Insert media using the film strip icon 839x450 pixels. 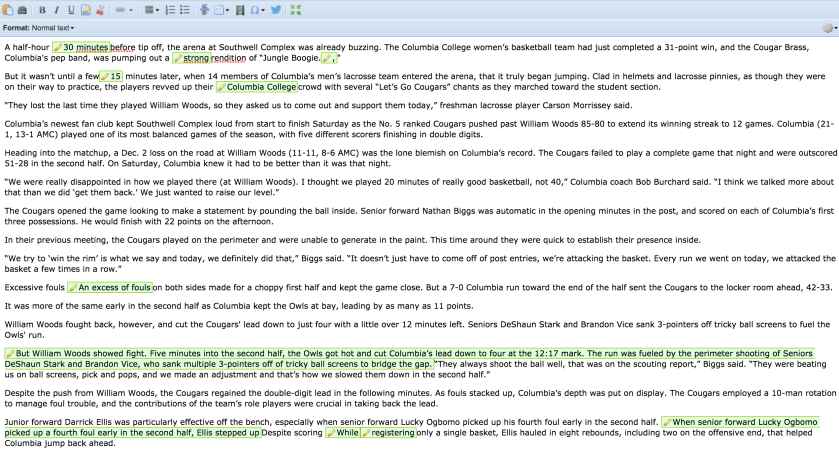click(240, 10)
